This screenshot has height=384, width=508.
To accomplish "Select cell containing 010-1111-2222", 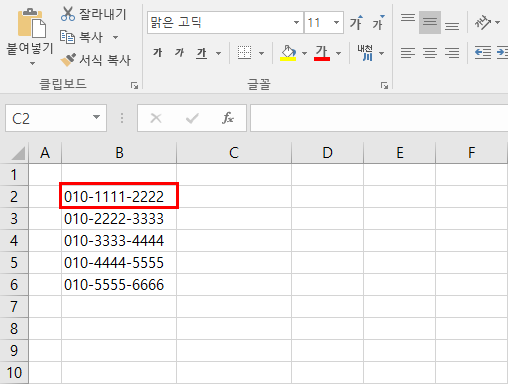I will pos(119,196).
